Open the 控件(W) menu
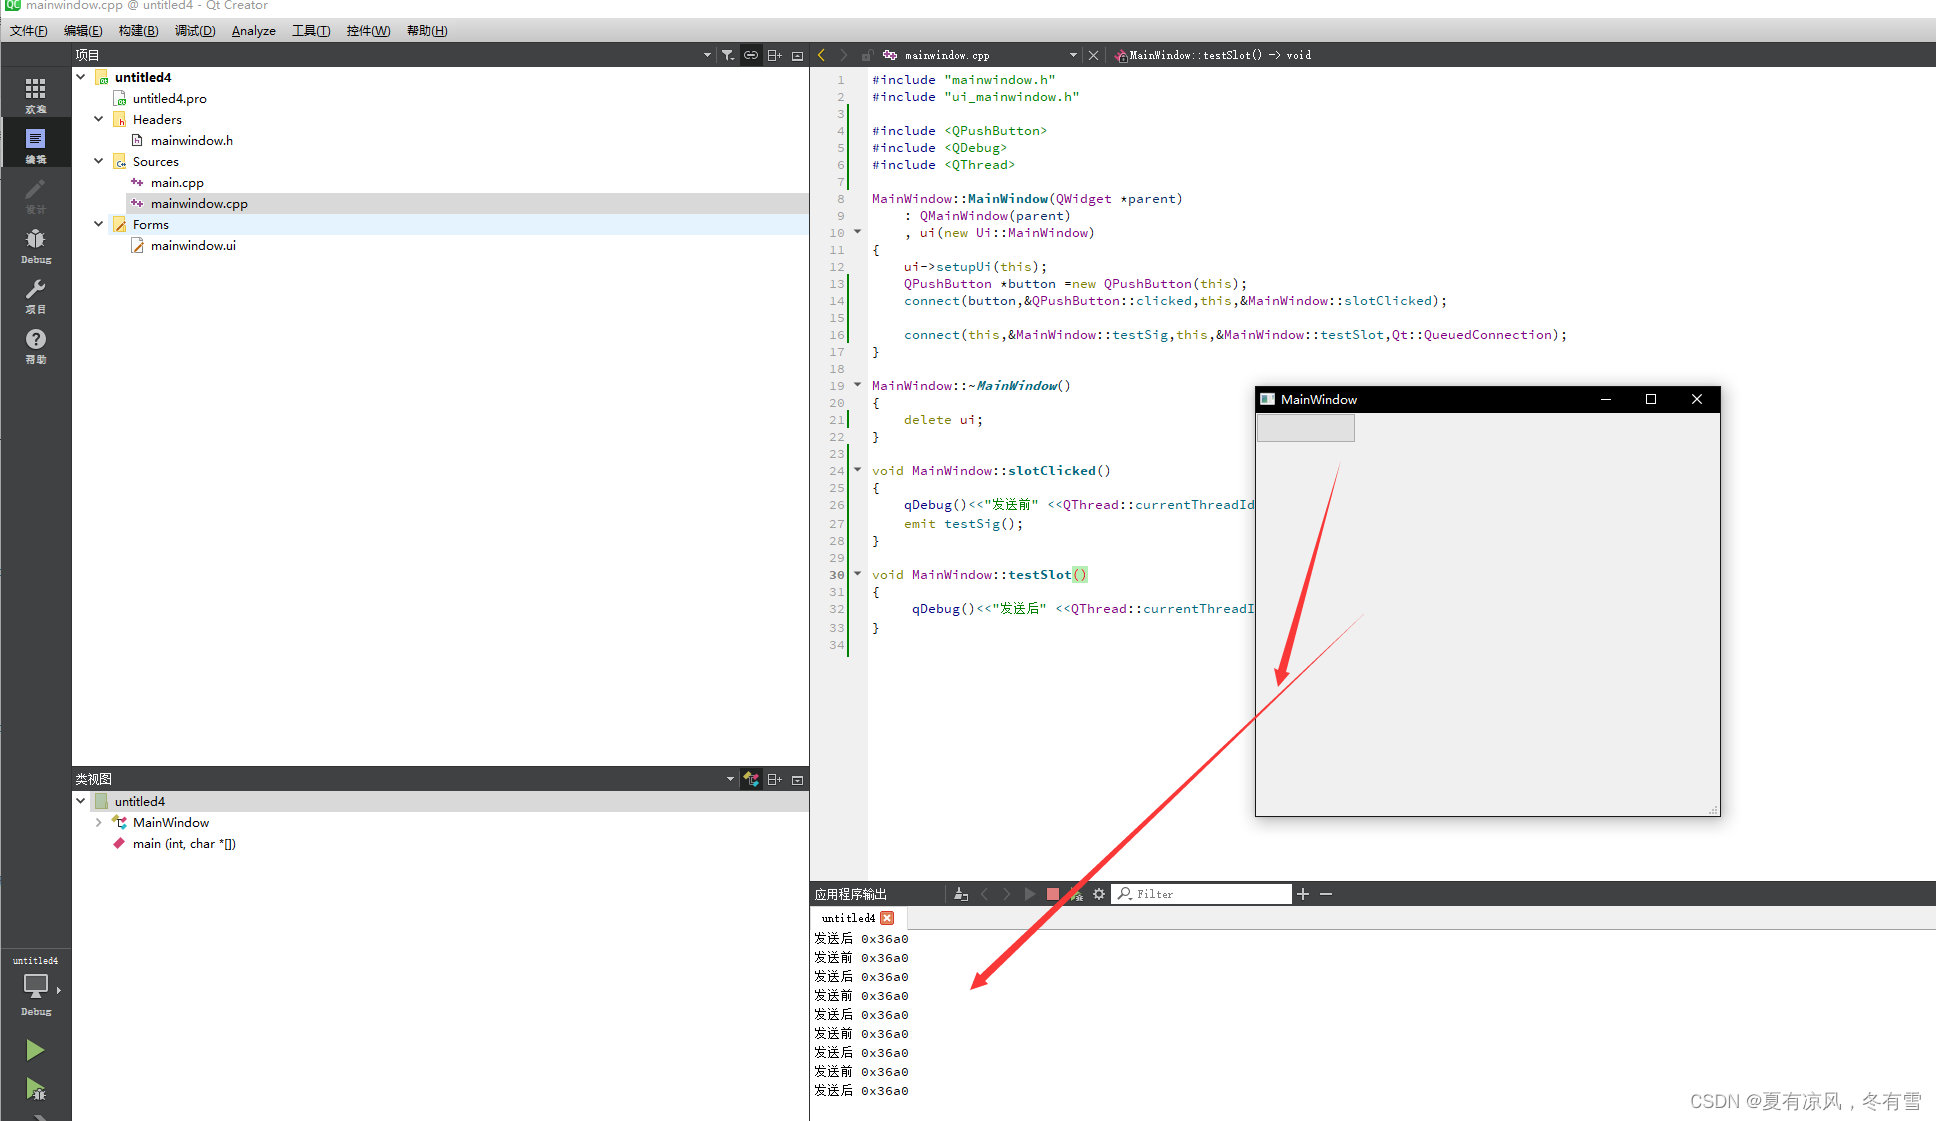1936x1121 pixels. pos(368,31)
